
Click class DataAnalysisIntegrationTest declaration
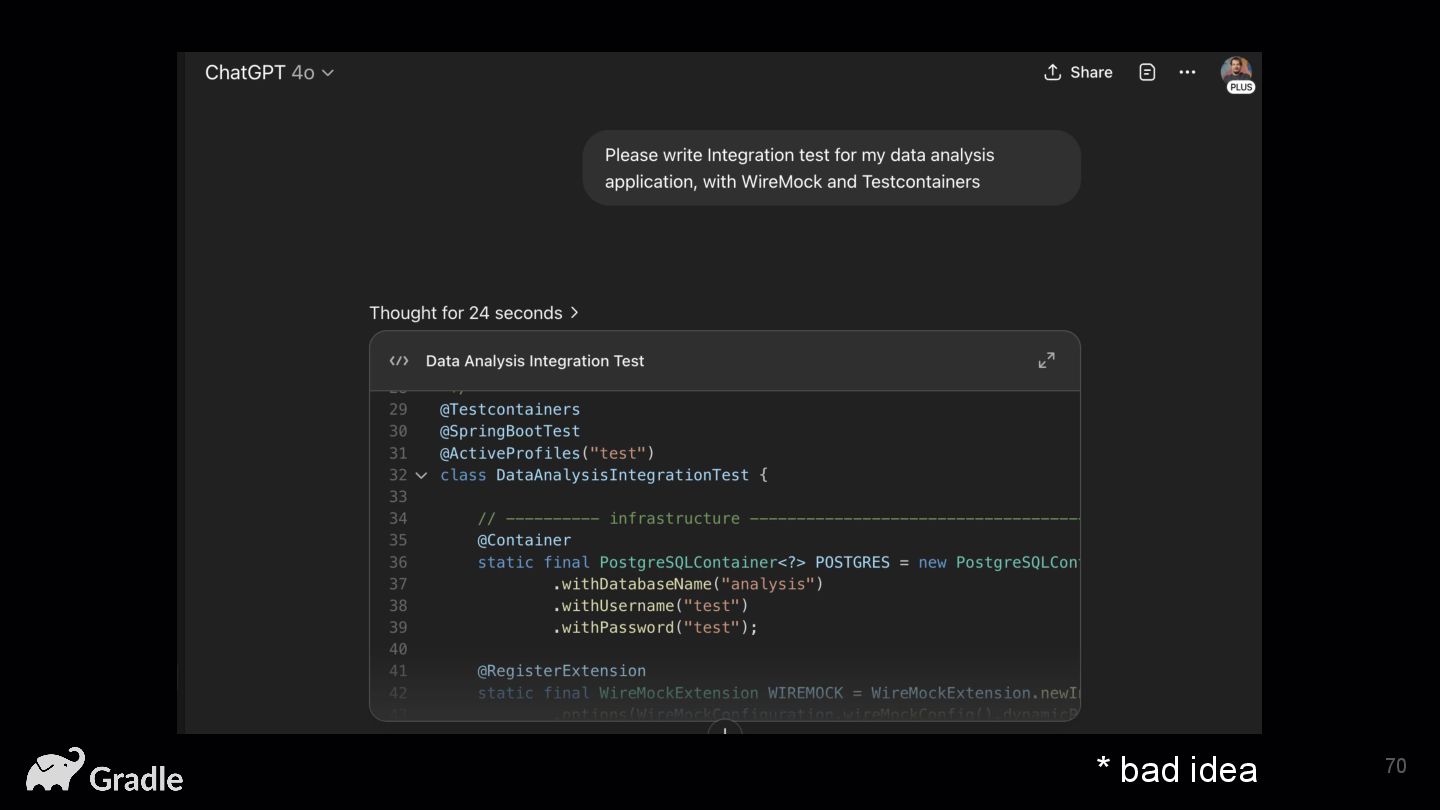point(604,475)
